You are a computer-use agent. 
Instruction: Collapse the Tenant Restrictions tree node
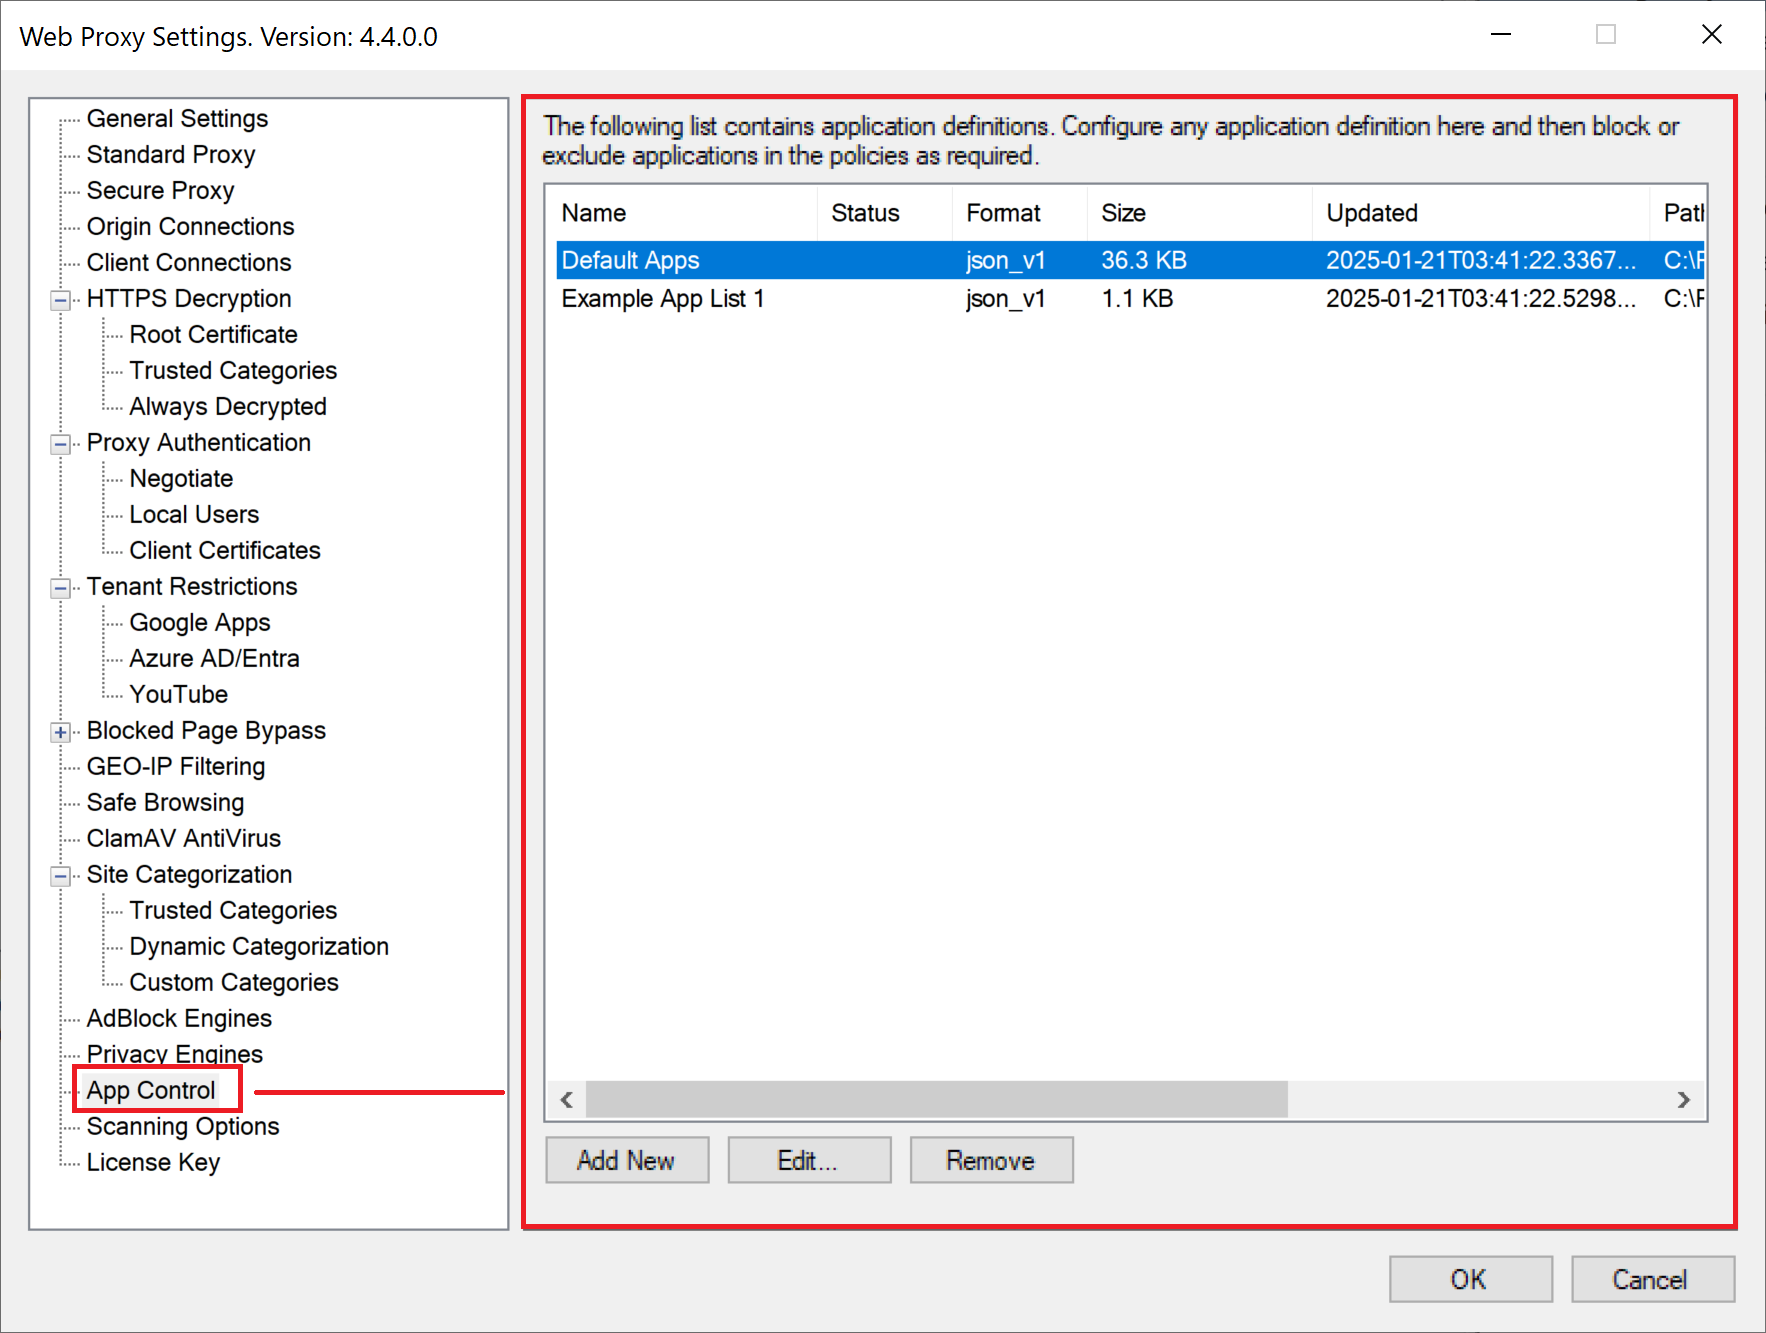pyautogui.click(x=61, y=588)
